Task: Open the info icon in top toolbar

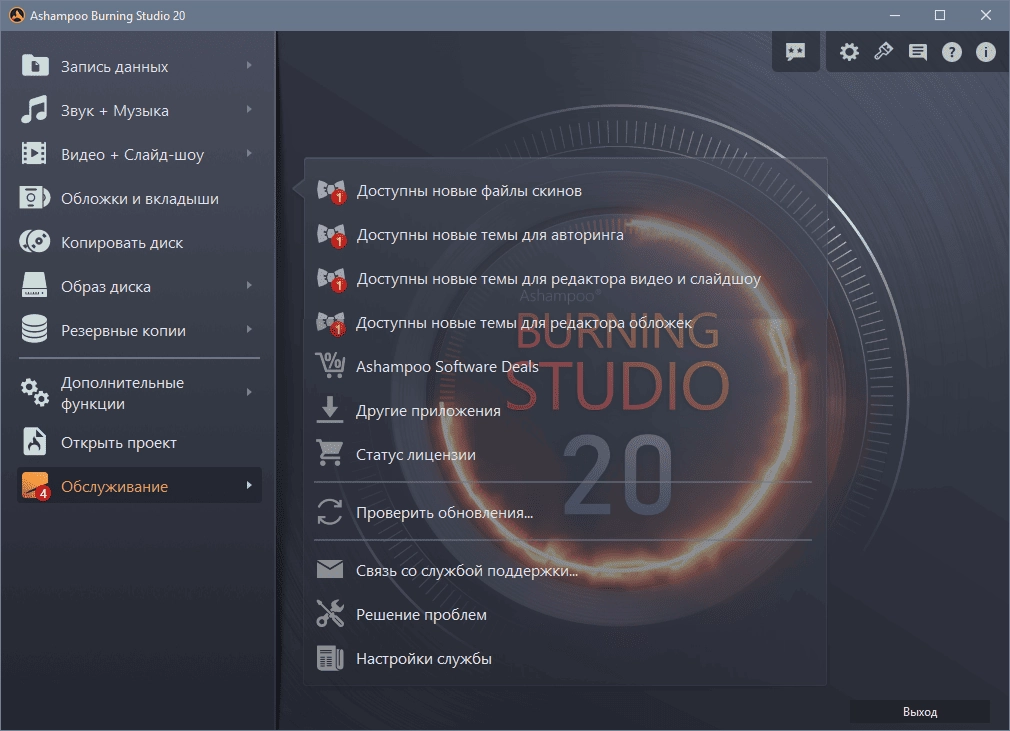Action: [986, 52]
